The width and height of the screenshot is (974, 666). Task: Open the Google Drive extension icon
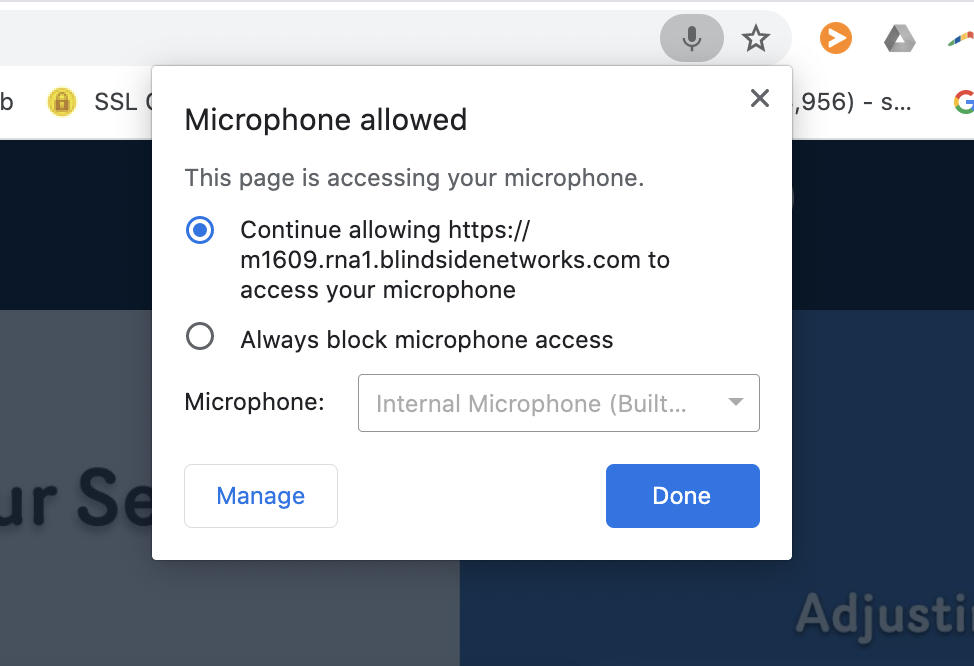[x=899, y=39]
